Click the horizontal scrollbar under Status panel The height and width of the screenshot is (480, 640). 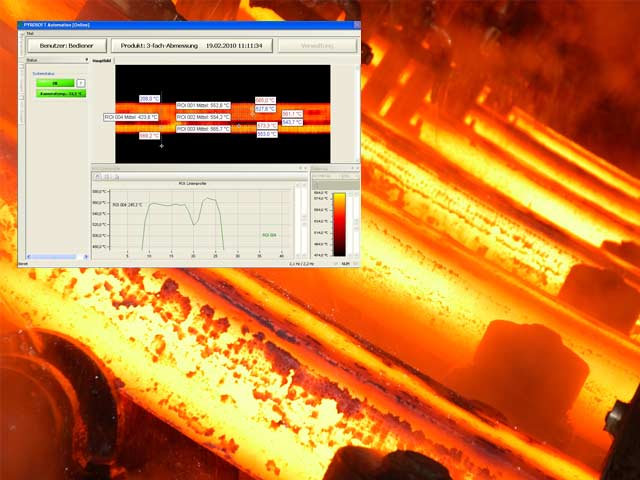tap(55, 256)
